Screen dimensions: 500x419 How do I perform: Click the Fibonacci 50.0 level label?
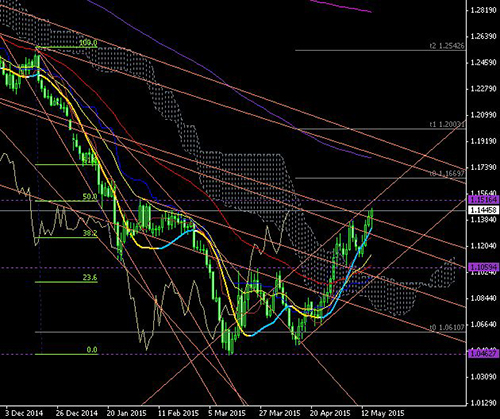[x=90, y=197]
